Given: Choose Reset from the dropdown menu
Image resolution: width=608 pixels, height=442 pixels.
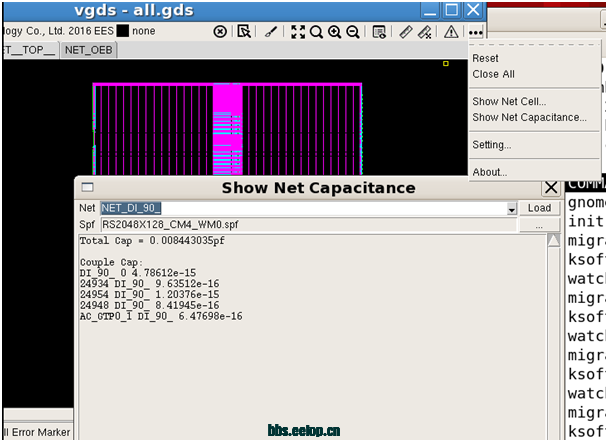Looking at the screenshot, I should 485,59.
